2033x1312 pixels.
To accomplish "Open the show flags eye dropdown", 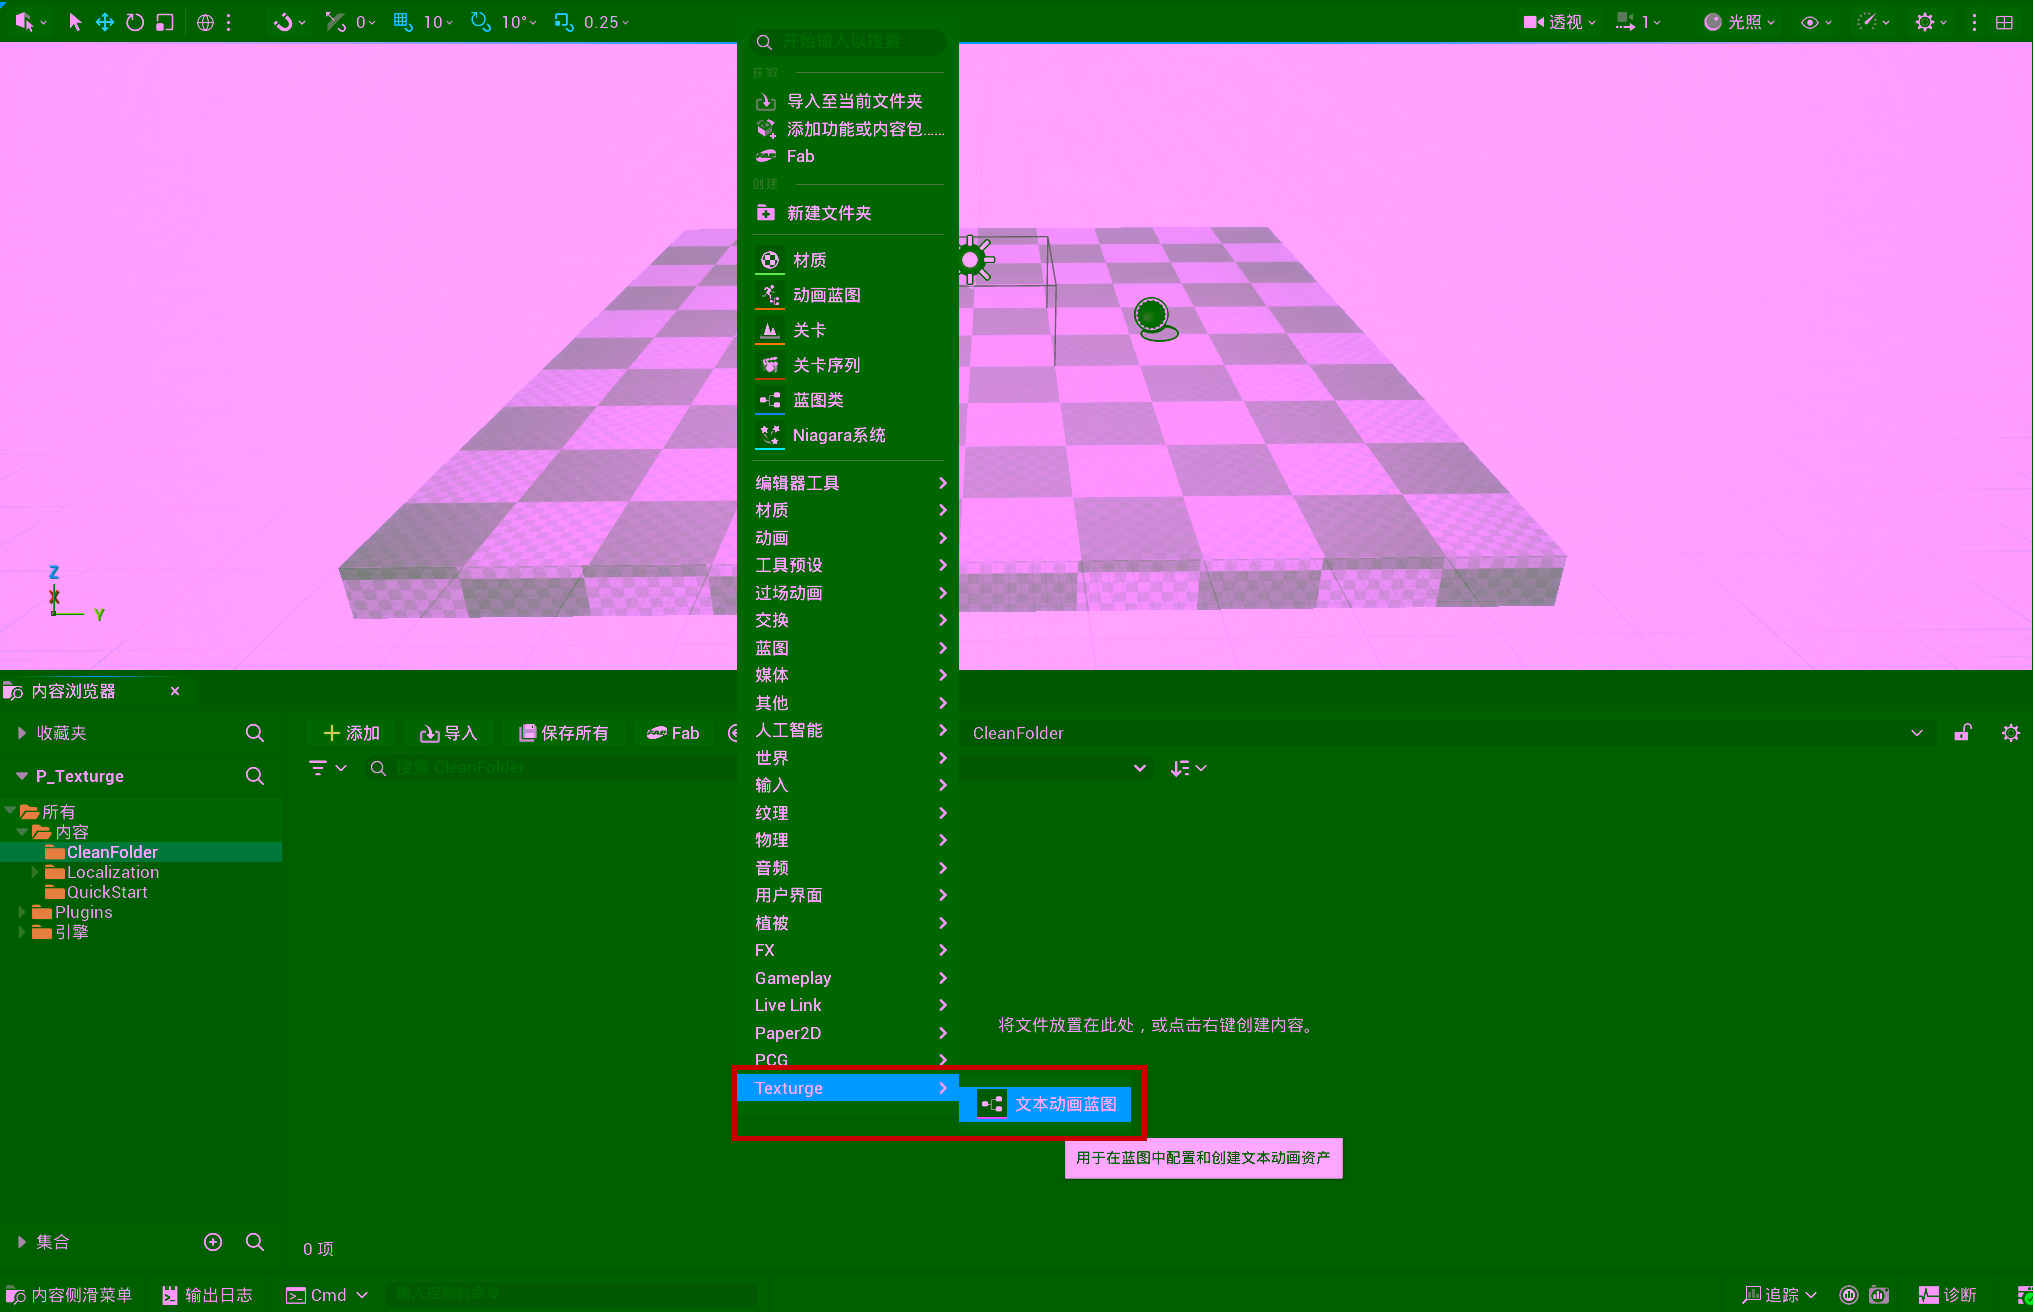I will [x=1816, y=22].
